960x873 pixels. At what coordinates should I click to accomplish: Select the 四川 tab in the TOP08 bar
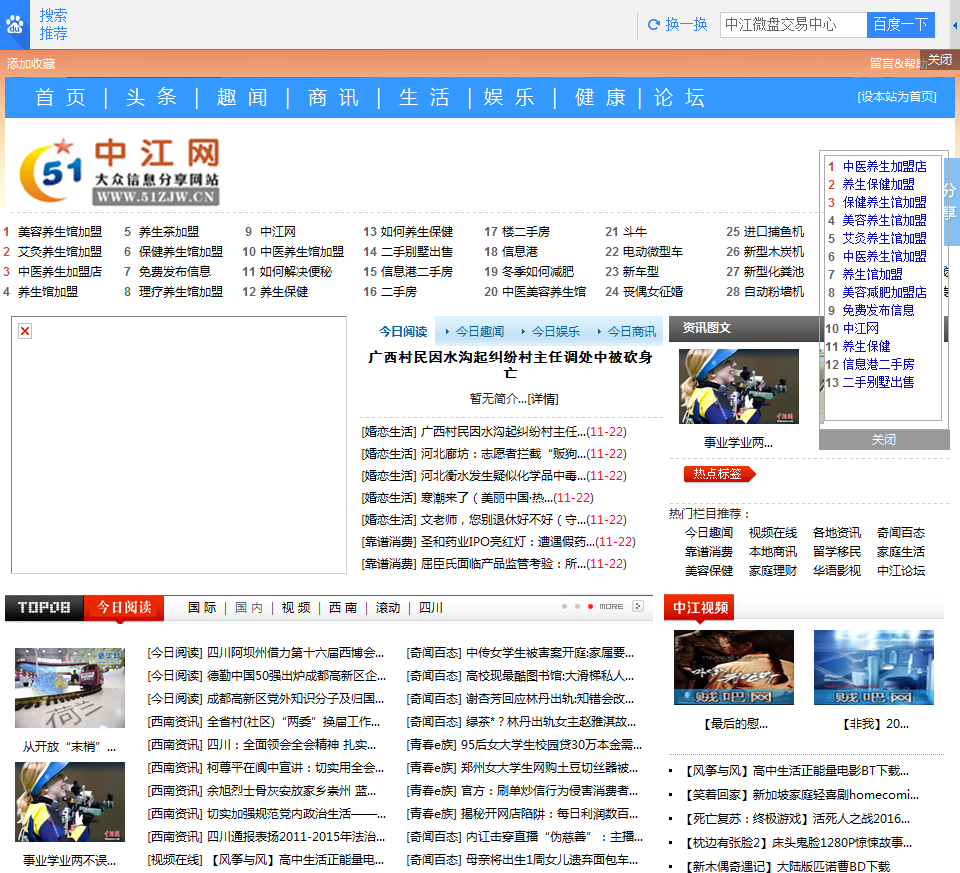pos(431,607)
